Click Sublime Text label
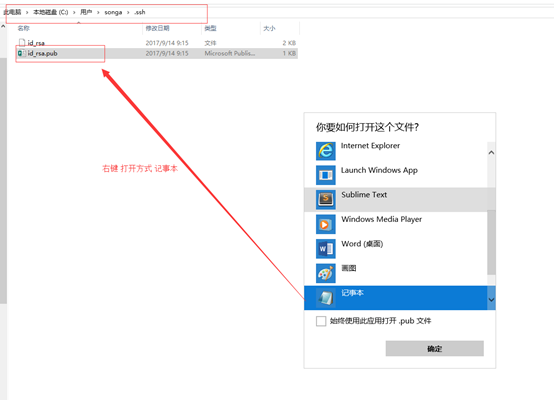The image size is (554, 400). pyautogui.click(x=364, y=195)
